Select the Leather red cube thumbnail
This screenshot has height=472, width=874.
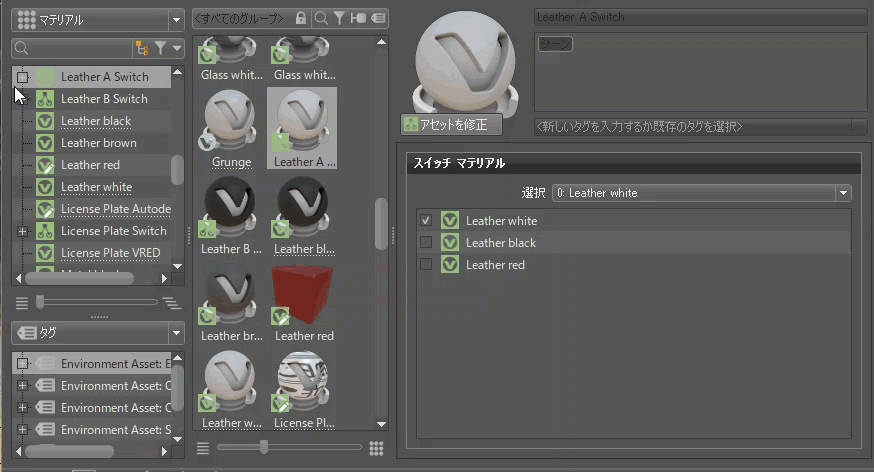(303, 303)
